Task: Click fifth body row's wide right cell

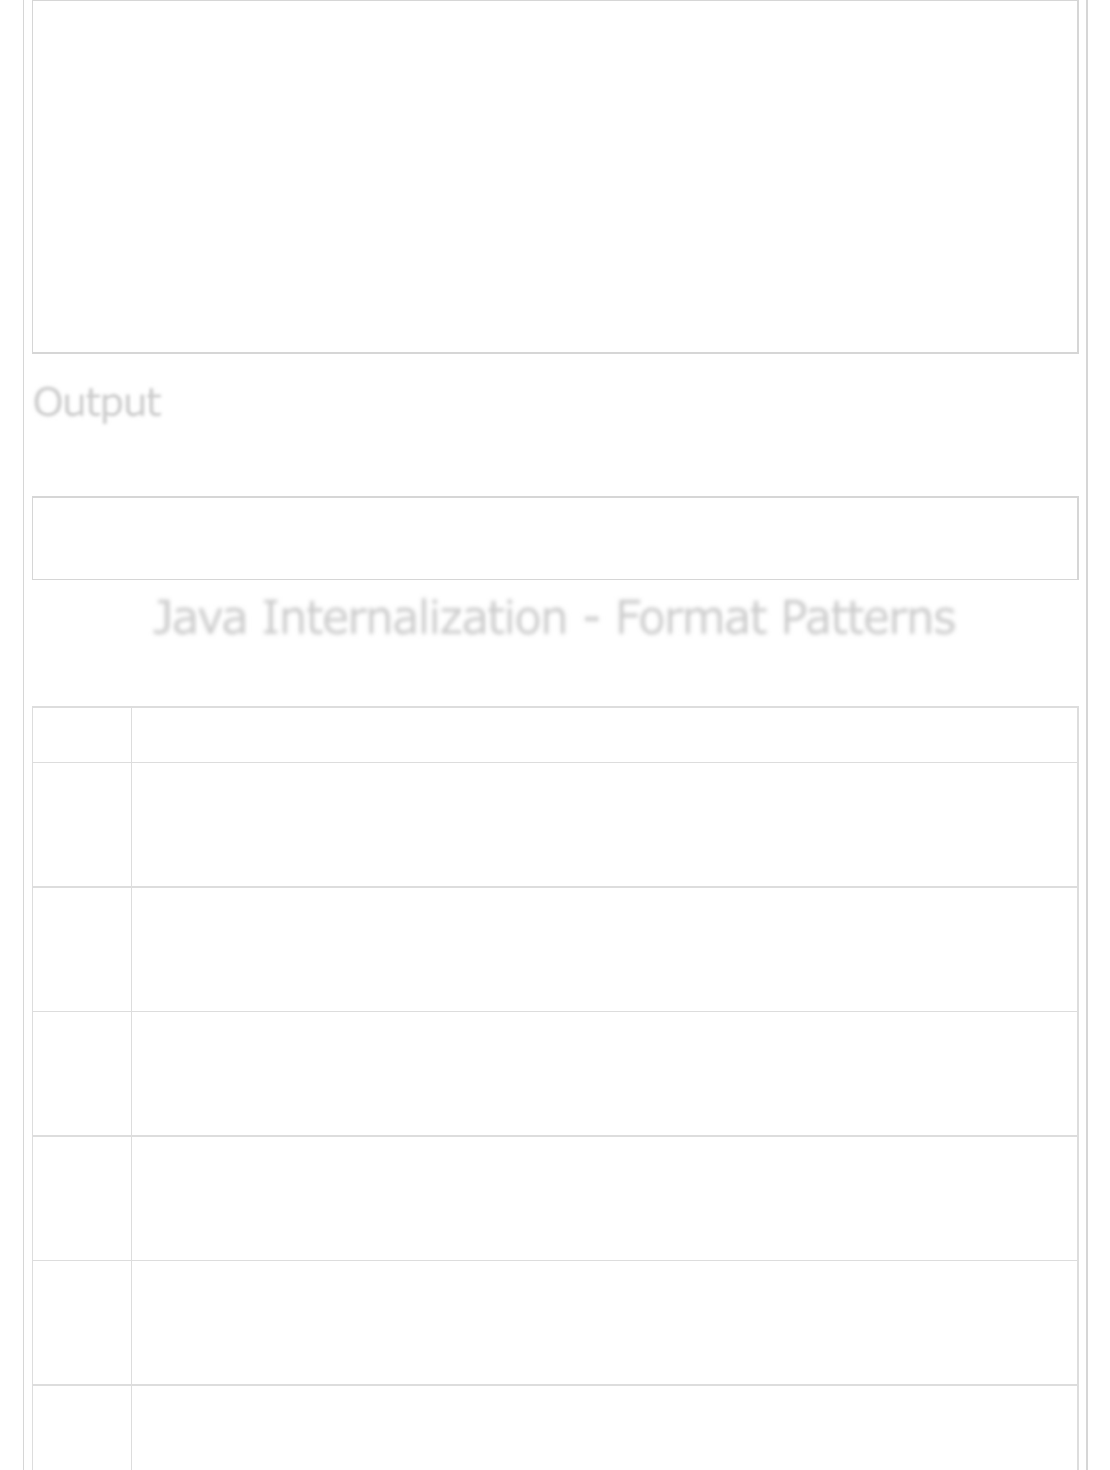Action: [x=604, y=1323]
